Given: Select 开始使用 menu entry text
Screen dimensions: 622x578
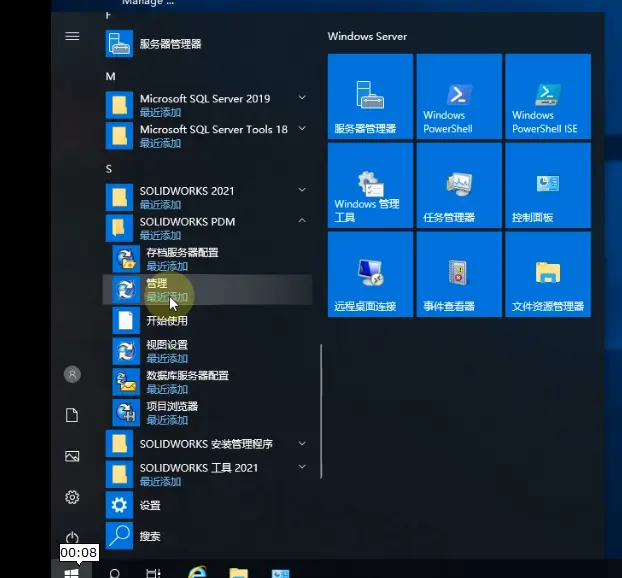Looking at the screenshot, I should 167,321.
